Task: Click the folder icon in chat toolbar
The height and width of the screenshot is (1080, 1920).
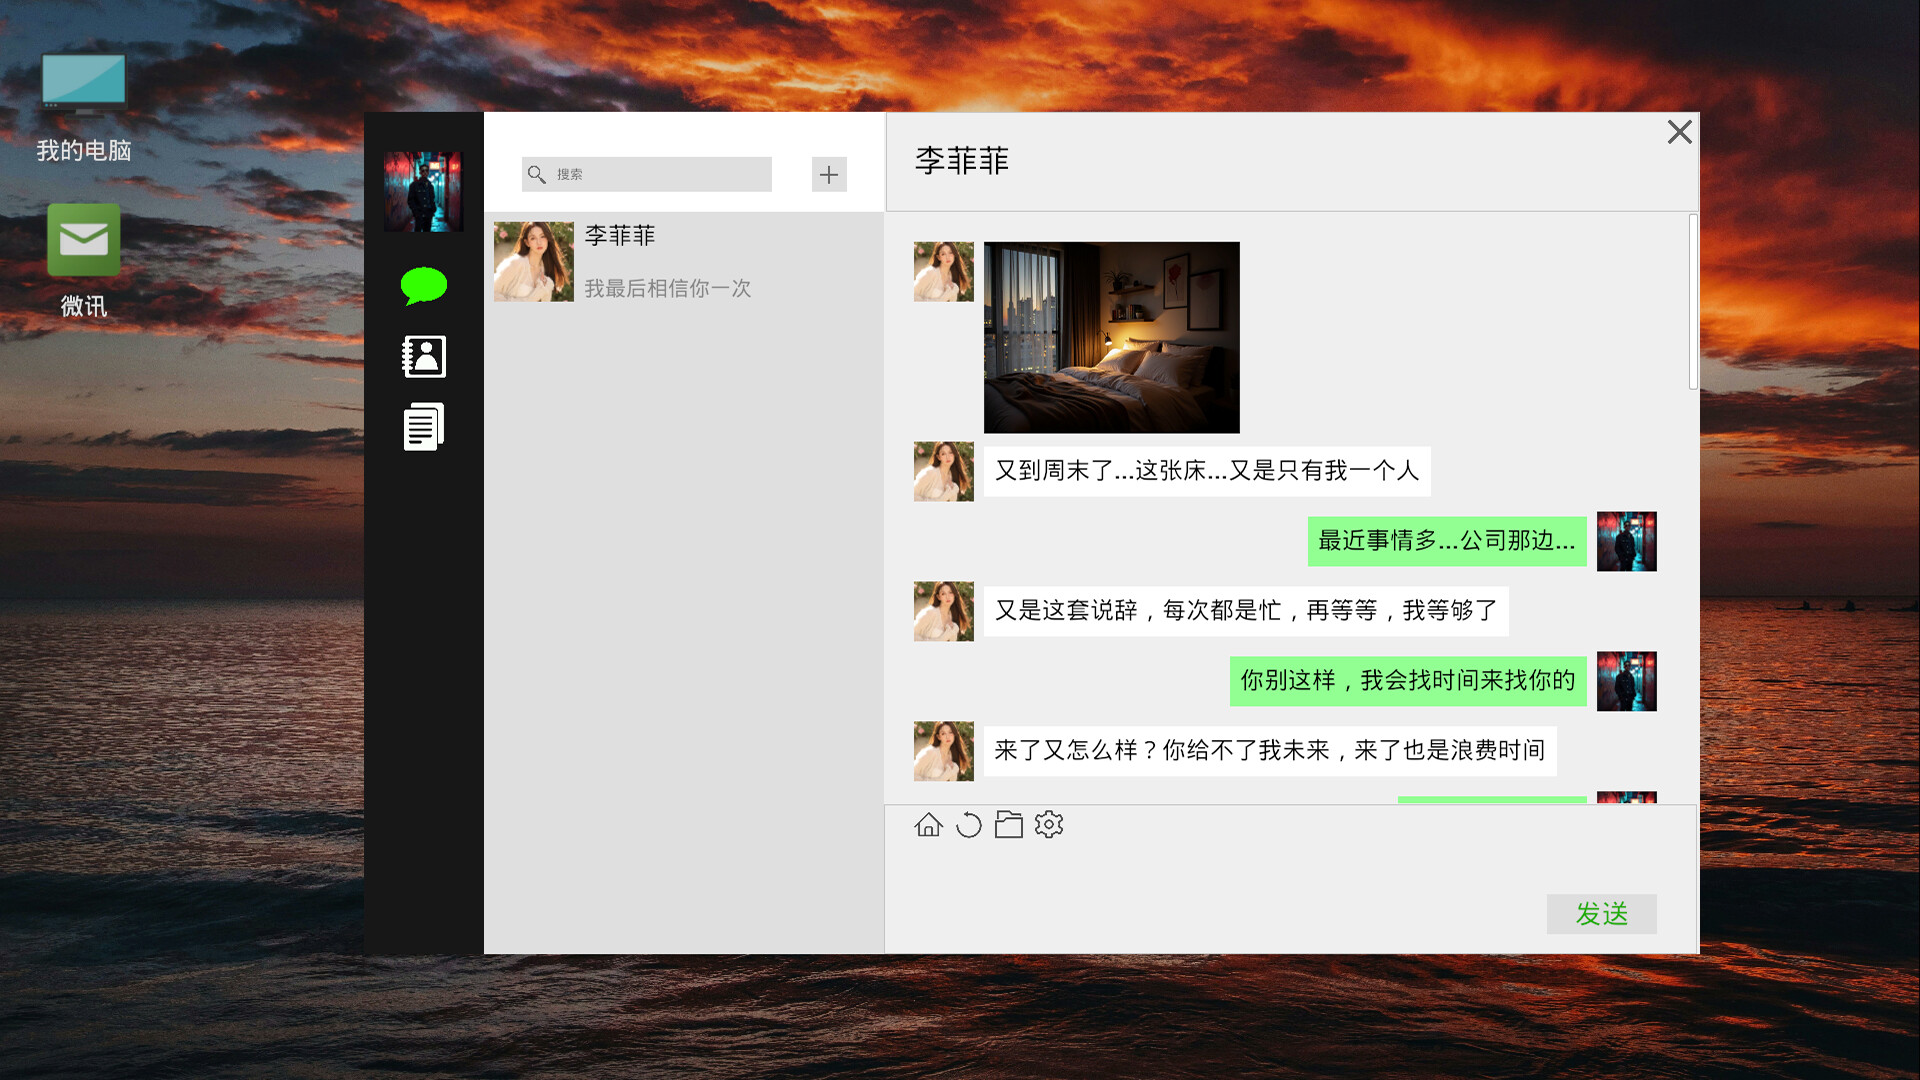Action: click(1009, 825)
